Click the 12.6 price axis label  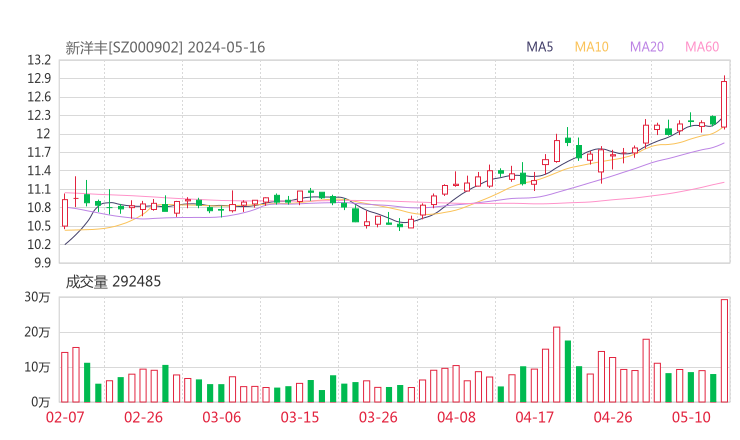[x=39, y=97]
